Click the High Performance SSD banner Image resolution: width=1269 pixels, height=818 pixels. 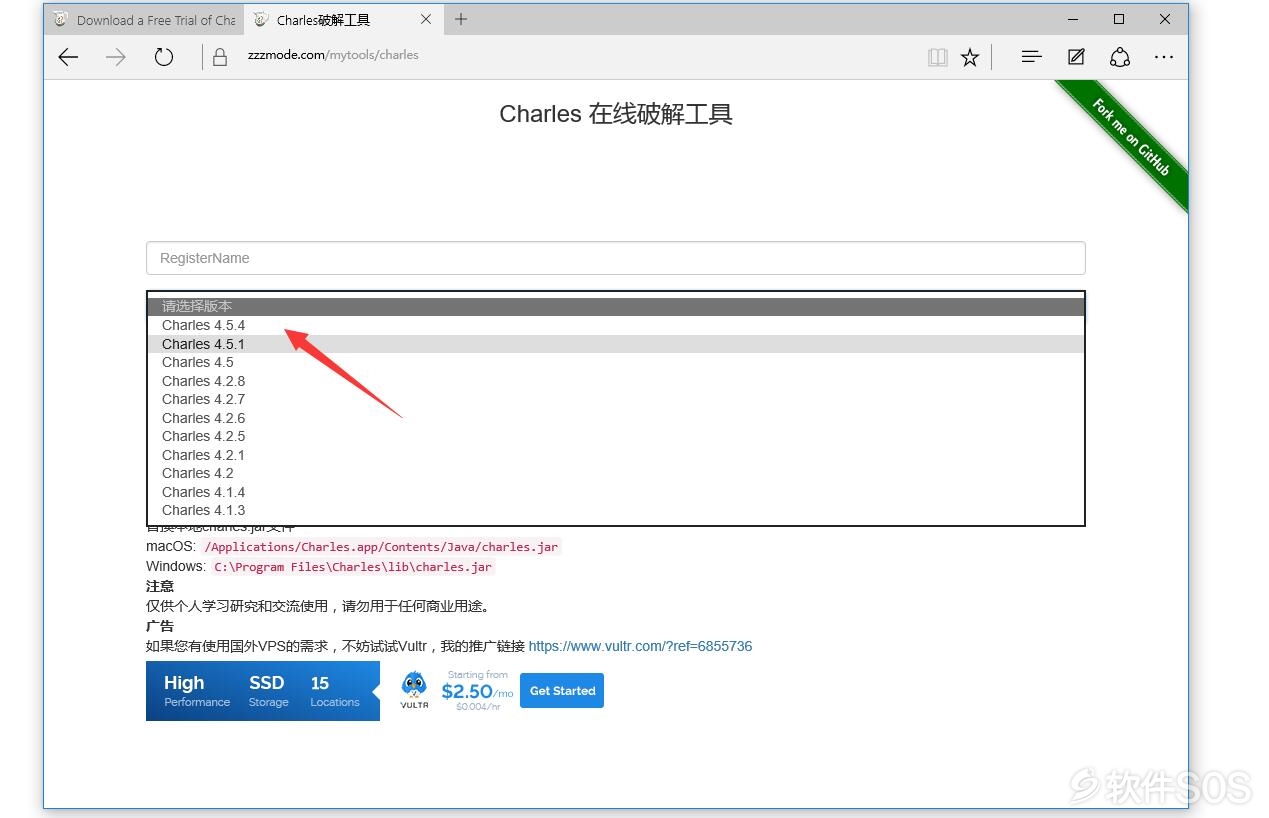pos(263,691)
